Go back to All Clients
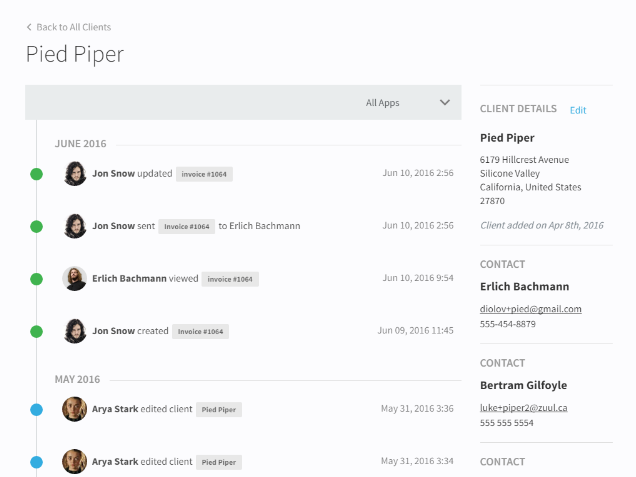This screenshot has width=636, height=477. click(69, 27)
